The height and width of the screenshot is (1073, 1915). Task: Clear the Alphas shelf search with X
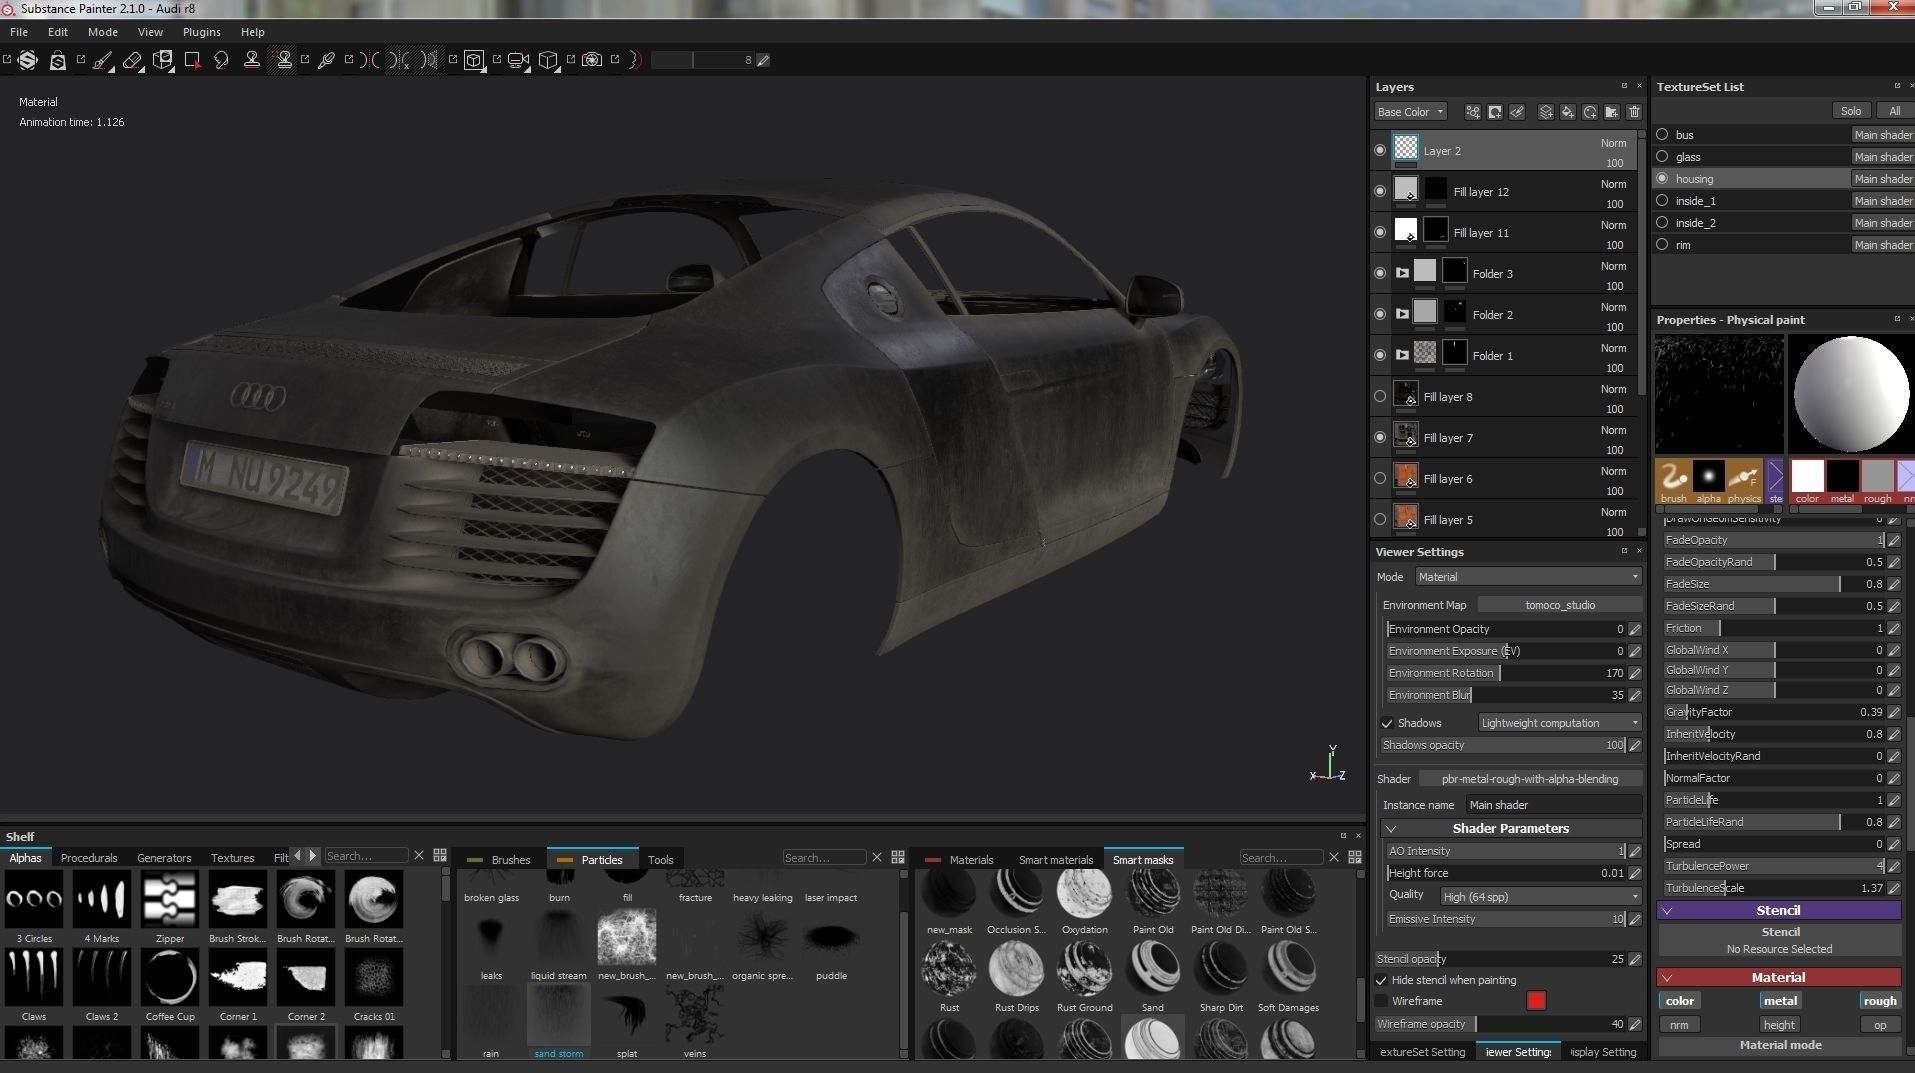pyautogui.click(x=419, y=856)
